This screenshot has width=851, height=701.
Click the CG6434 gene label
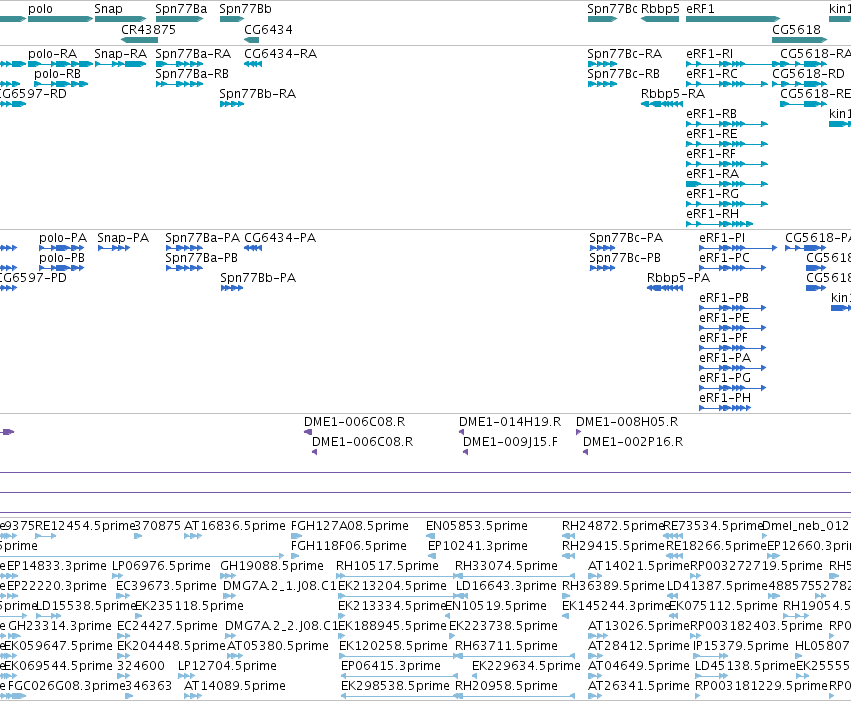point(268,29)
